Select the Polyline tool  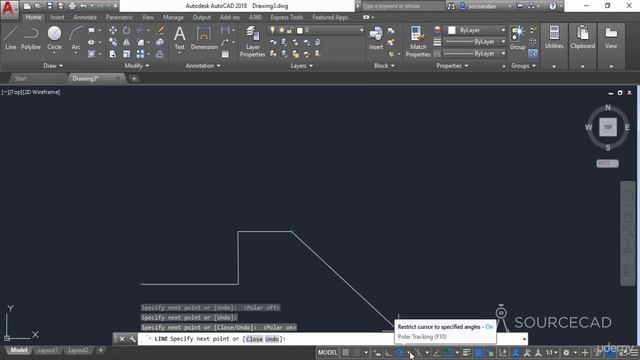31,38
